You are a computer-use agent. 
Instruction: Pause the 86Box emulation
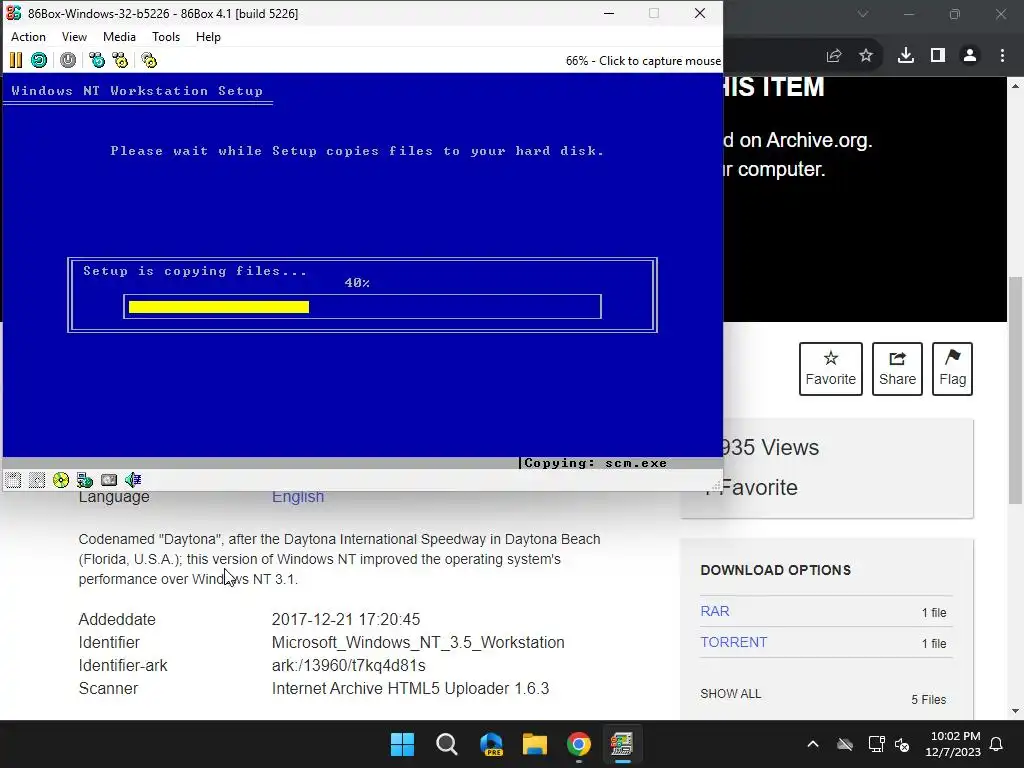pos(16,61)
